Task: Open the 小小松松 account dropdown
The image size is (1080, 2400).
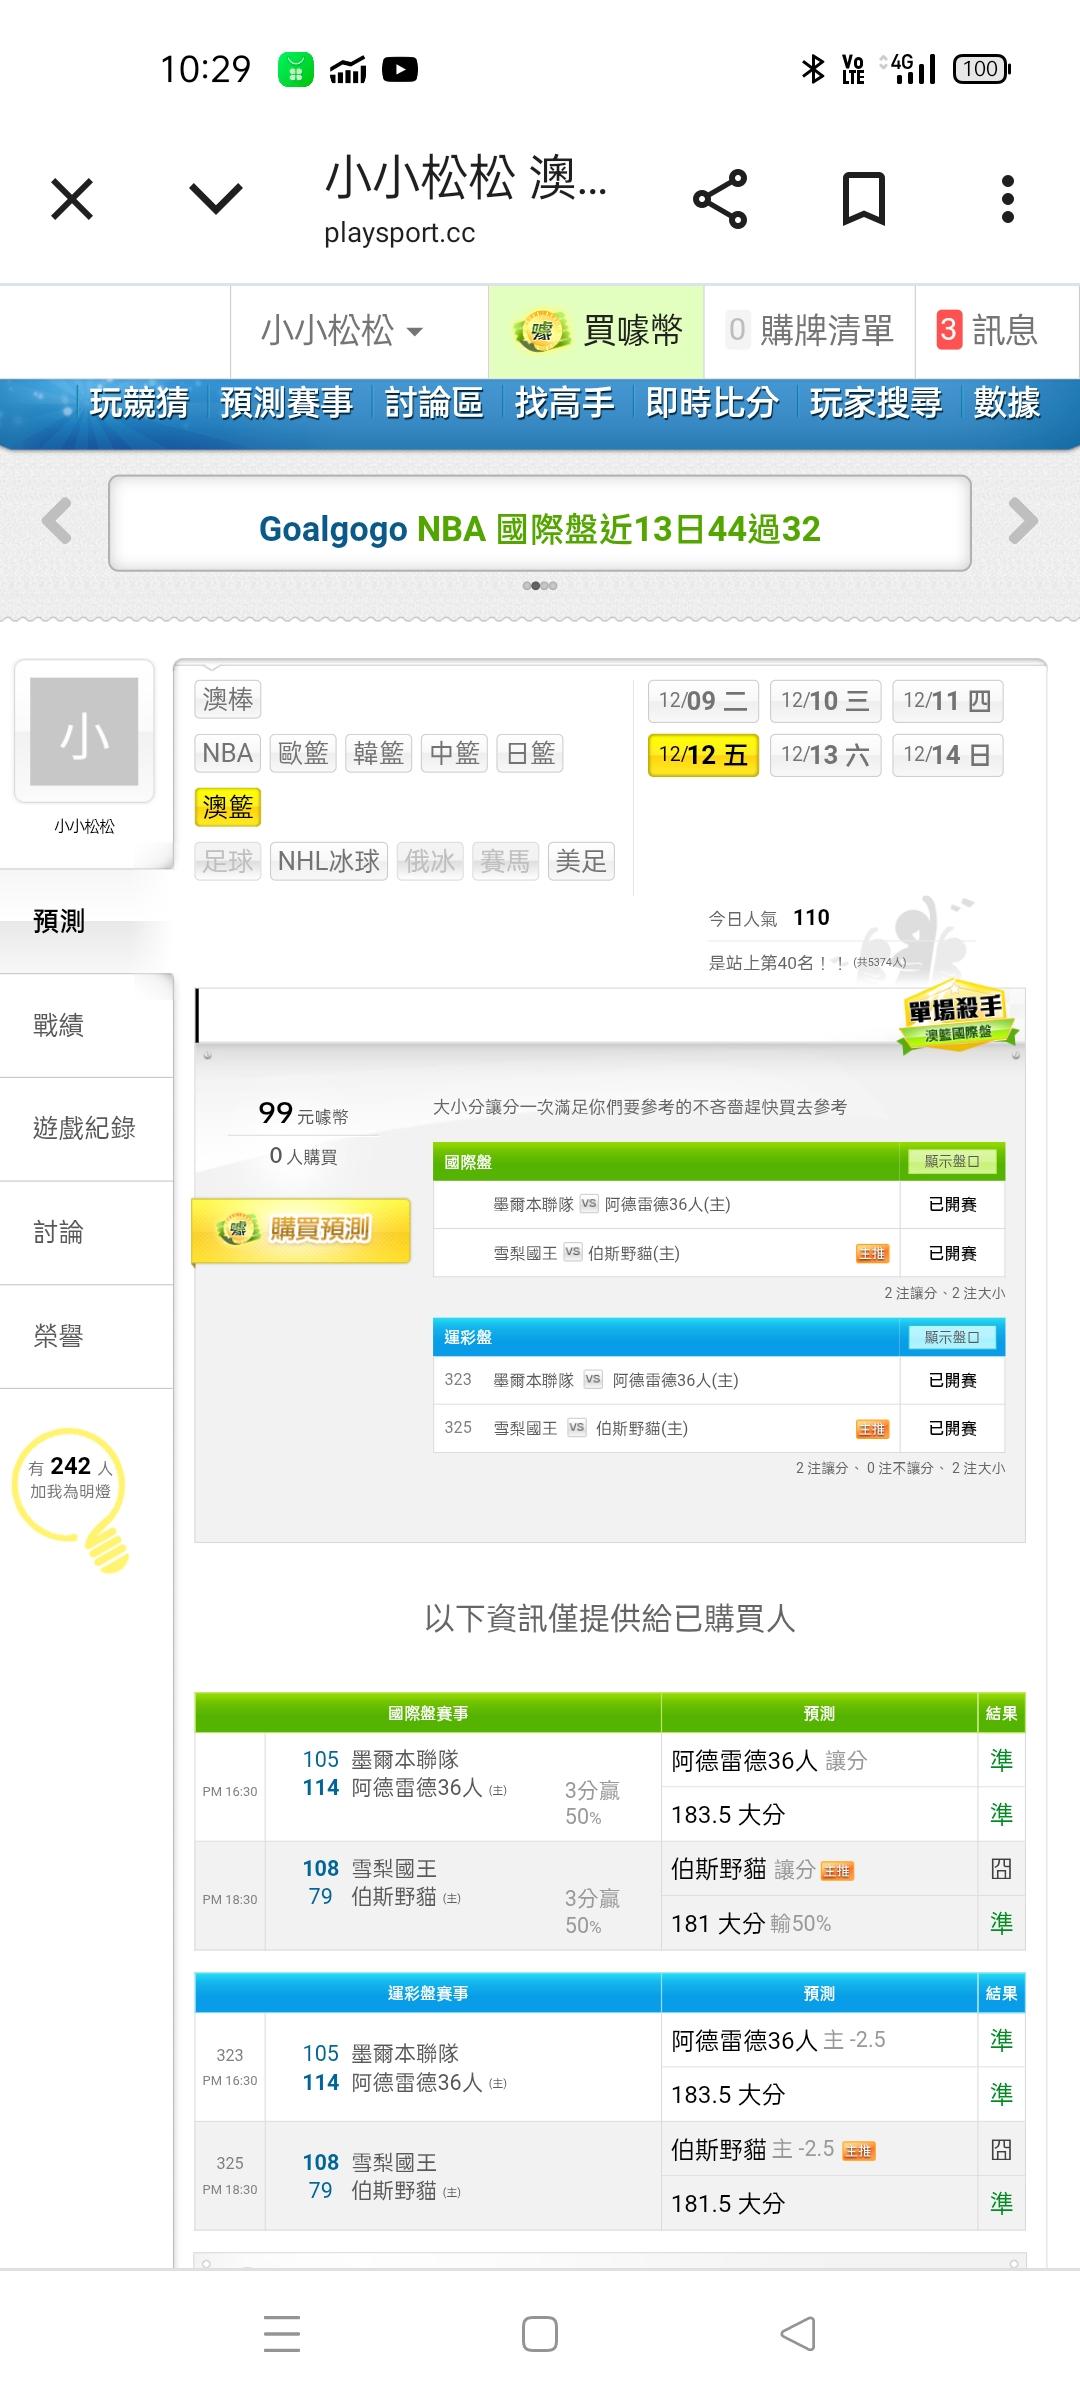Action: pyautogui.click(x=342, y=331)
